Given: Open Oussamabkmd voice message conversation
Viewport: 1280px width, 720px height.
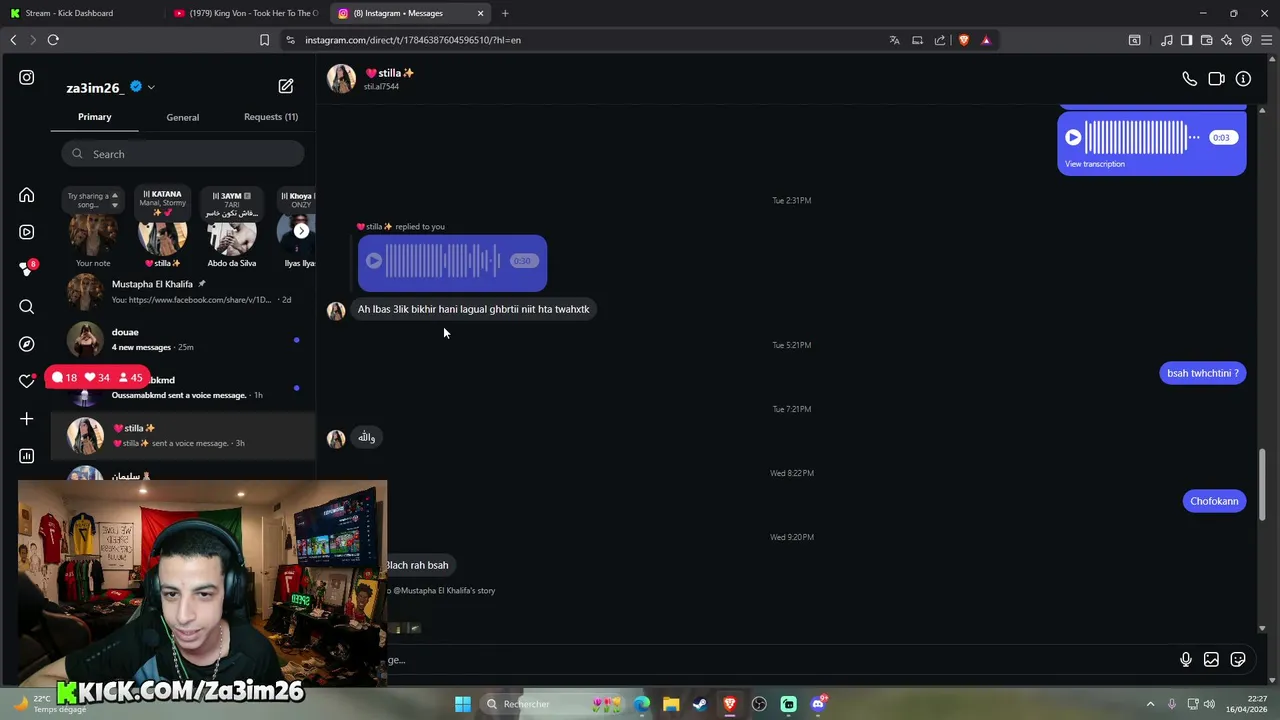Looking at the screenshot, I should tap(183, 387).
